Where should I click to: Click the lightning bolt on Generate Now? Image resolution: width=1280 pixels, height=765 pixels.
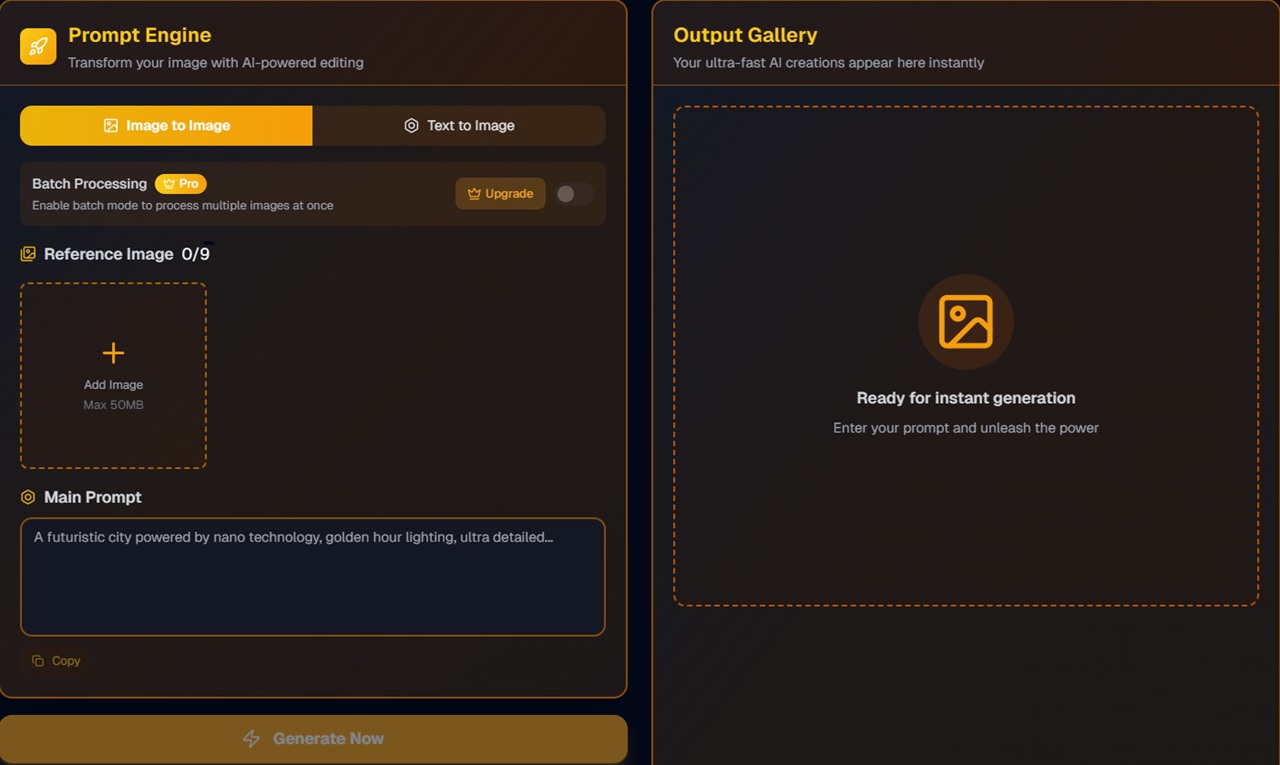[252, 739]
